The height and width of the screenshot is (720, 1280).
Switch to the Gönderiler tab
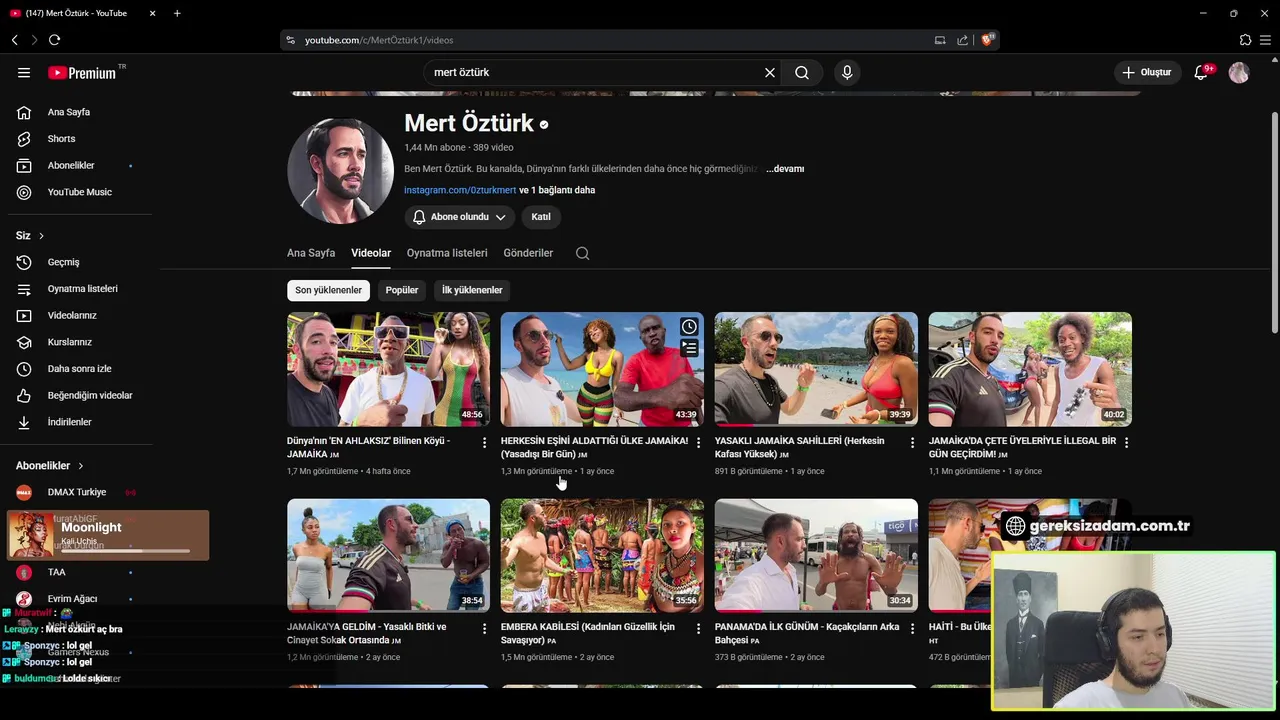(x=528, y=253)
